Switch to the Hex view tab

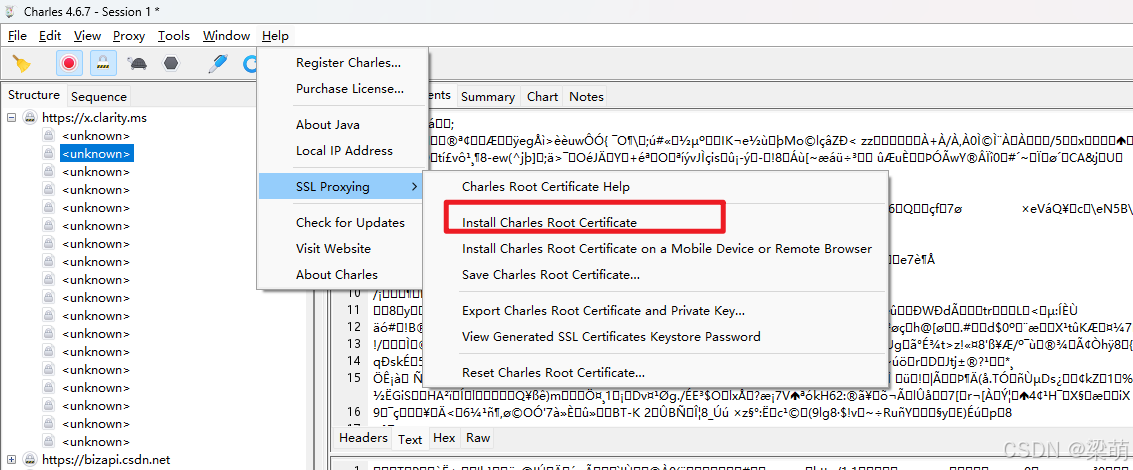pos(444,438)
